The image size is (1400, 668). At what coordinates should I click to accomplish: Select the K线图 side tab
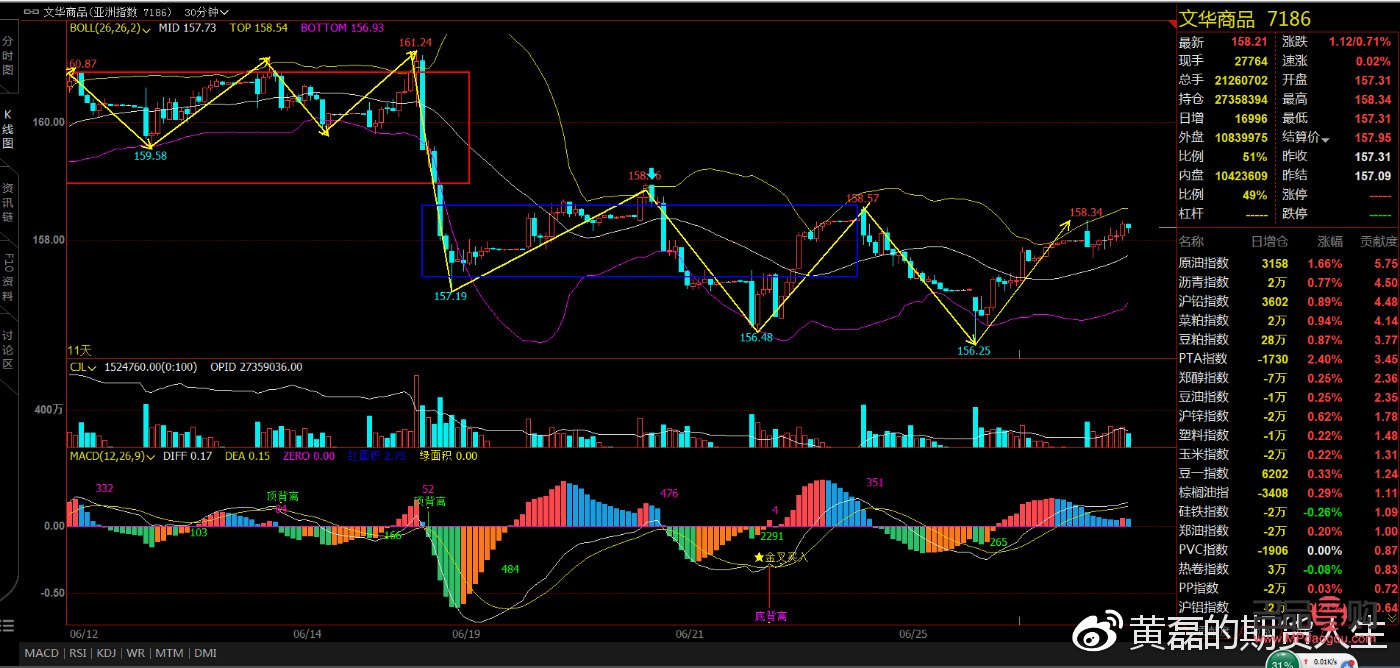tap(8, 130)
